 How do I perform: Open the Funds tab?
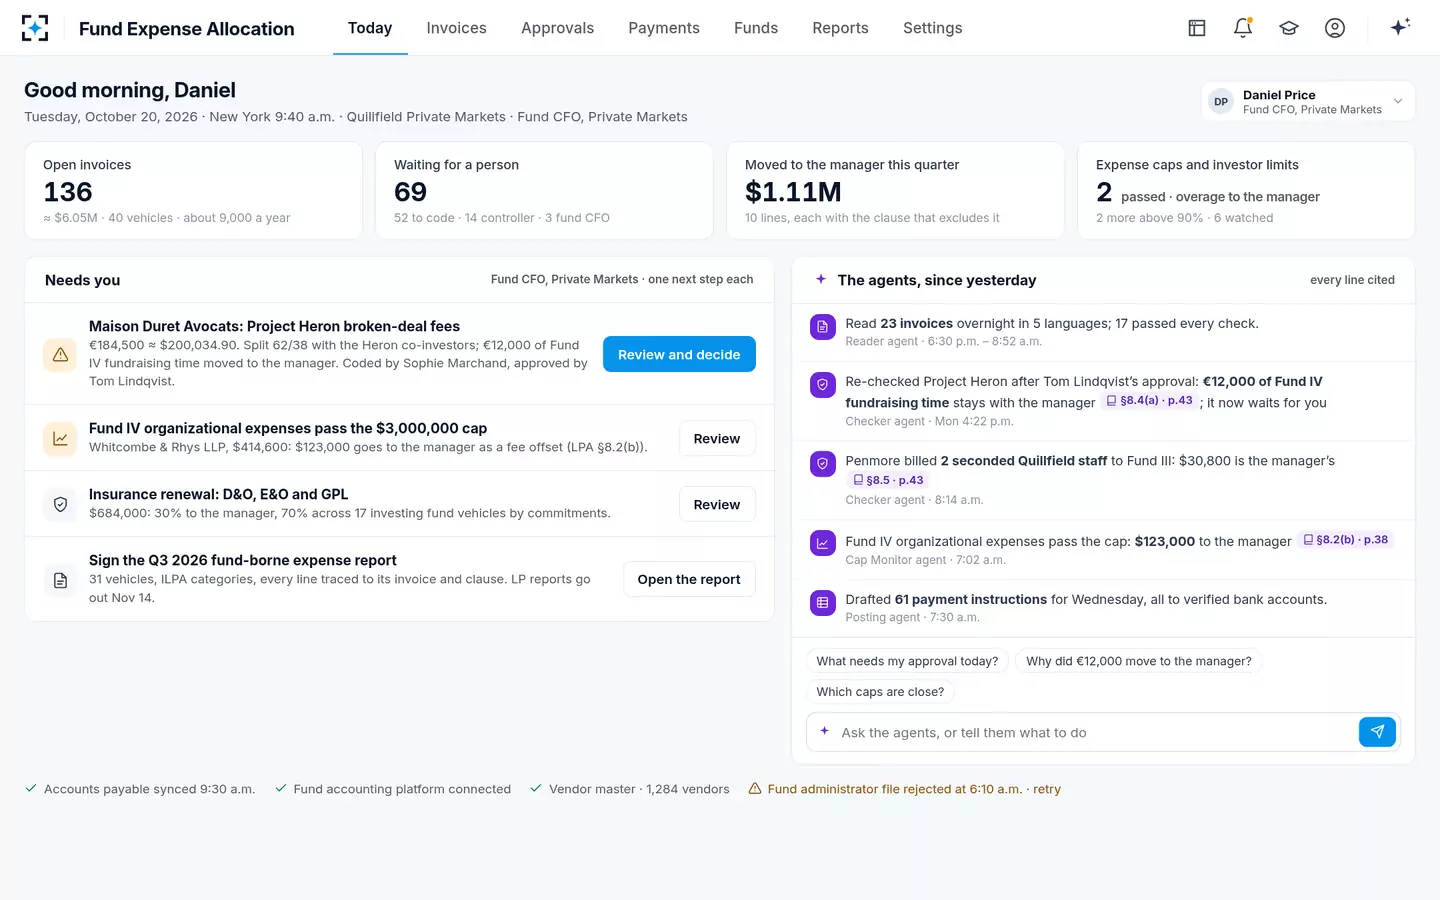(x=756, y=28)
